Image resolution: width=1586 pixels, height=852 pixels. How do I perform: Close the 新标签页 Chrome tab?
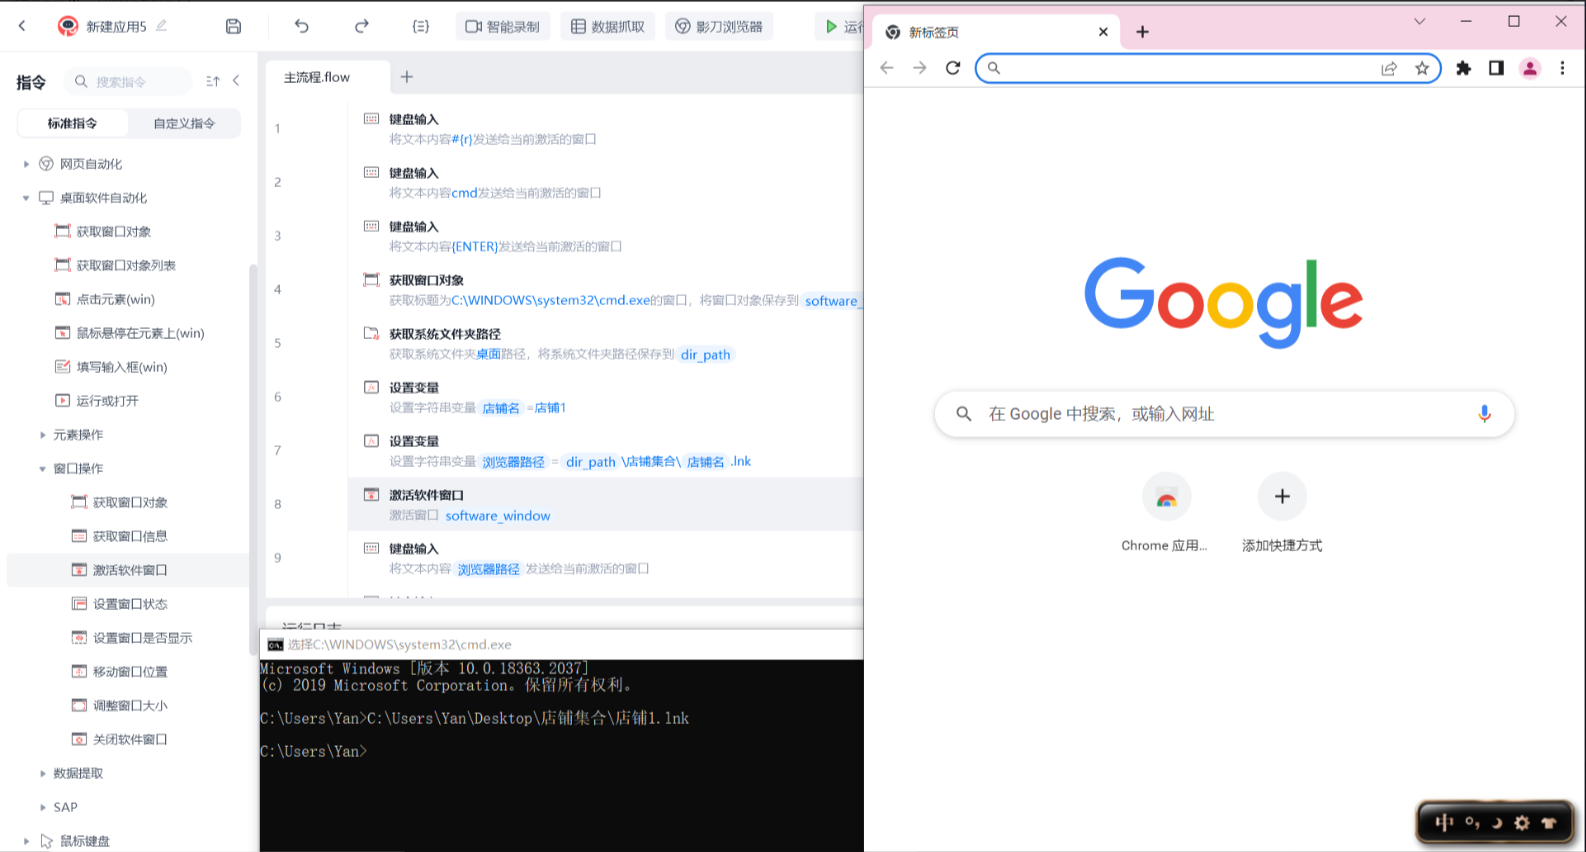coord(1103,32)
